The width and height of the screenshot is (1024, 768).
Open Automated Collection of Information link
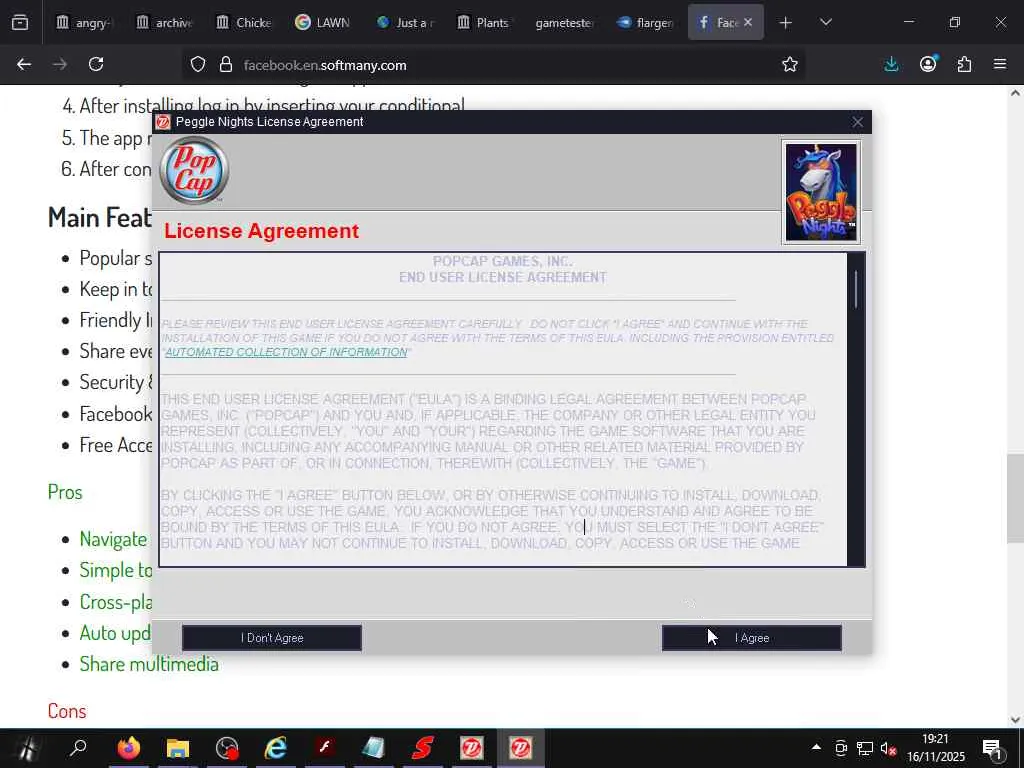pyautogui.click(x=286, y=352)
